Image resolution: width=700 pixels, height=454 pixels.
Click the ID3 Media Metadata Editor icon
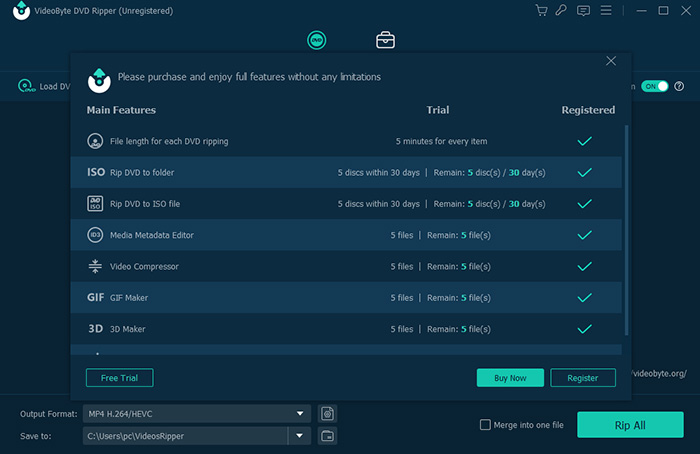(95, 235)
